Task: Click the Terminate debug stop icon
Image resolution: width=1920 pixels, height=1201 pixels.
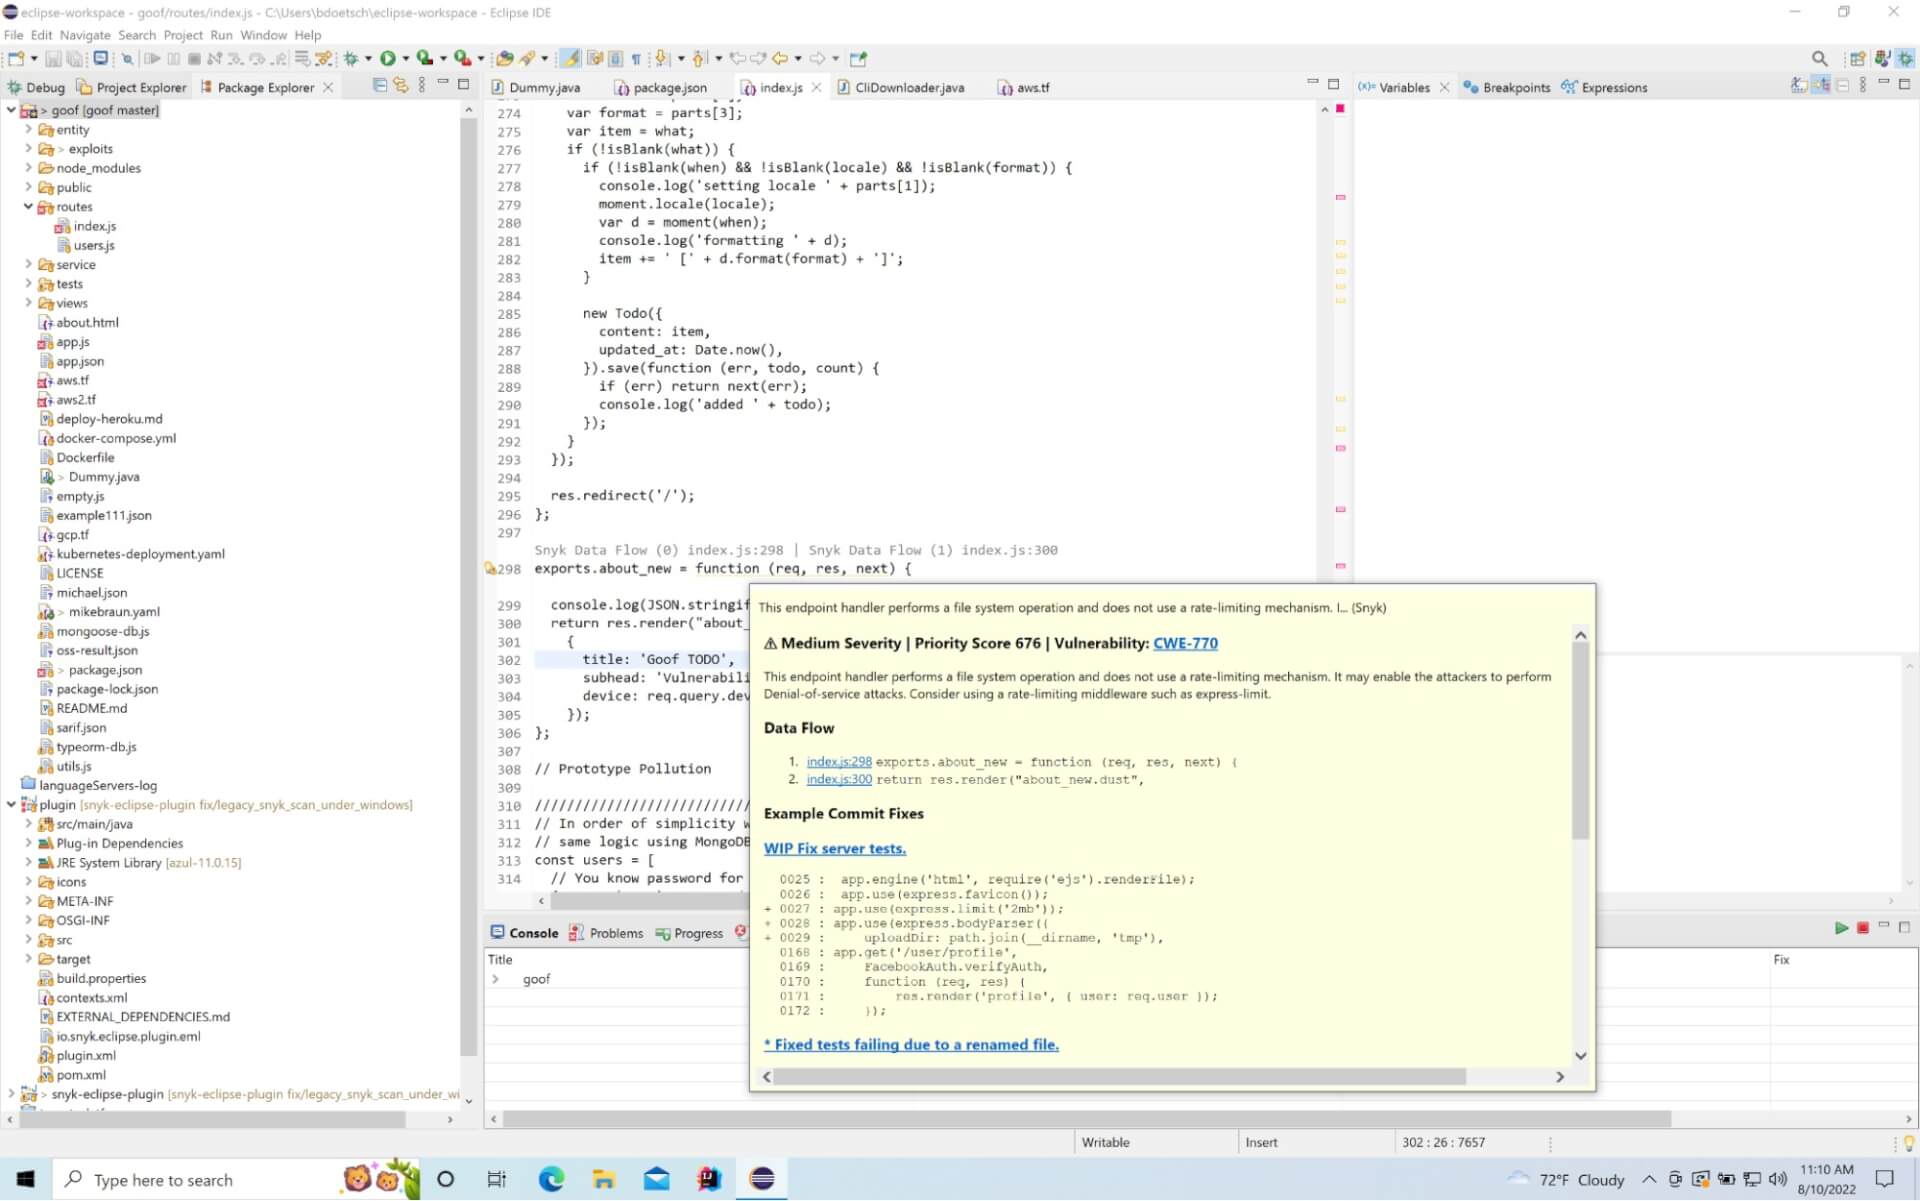Action: tap(194, 59)
